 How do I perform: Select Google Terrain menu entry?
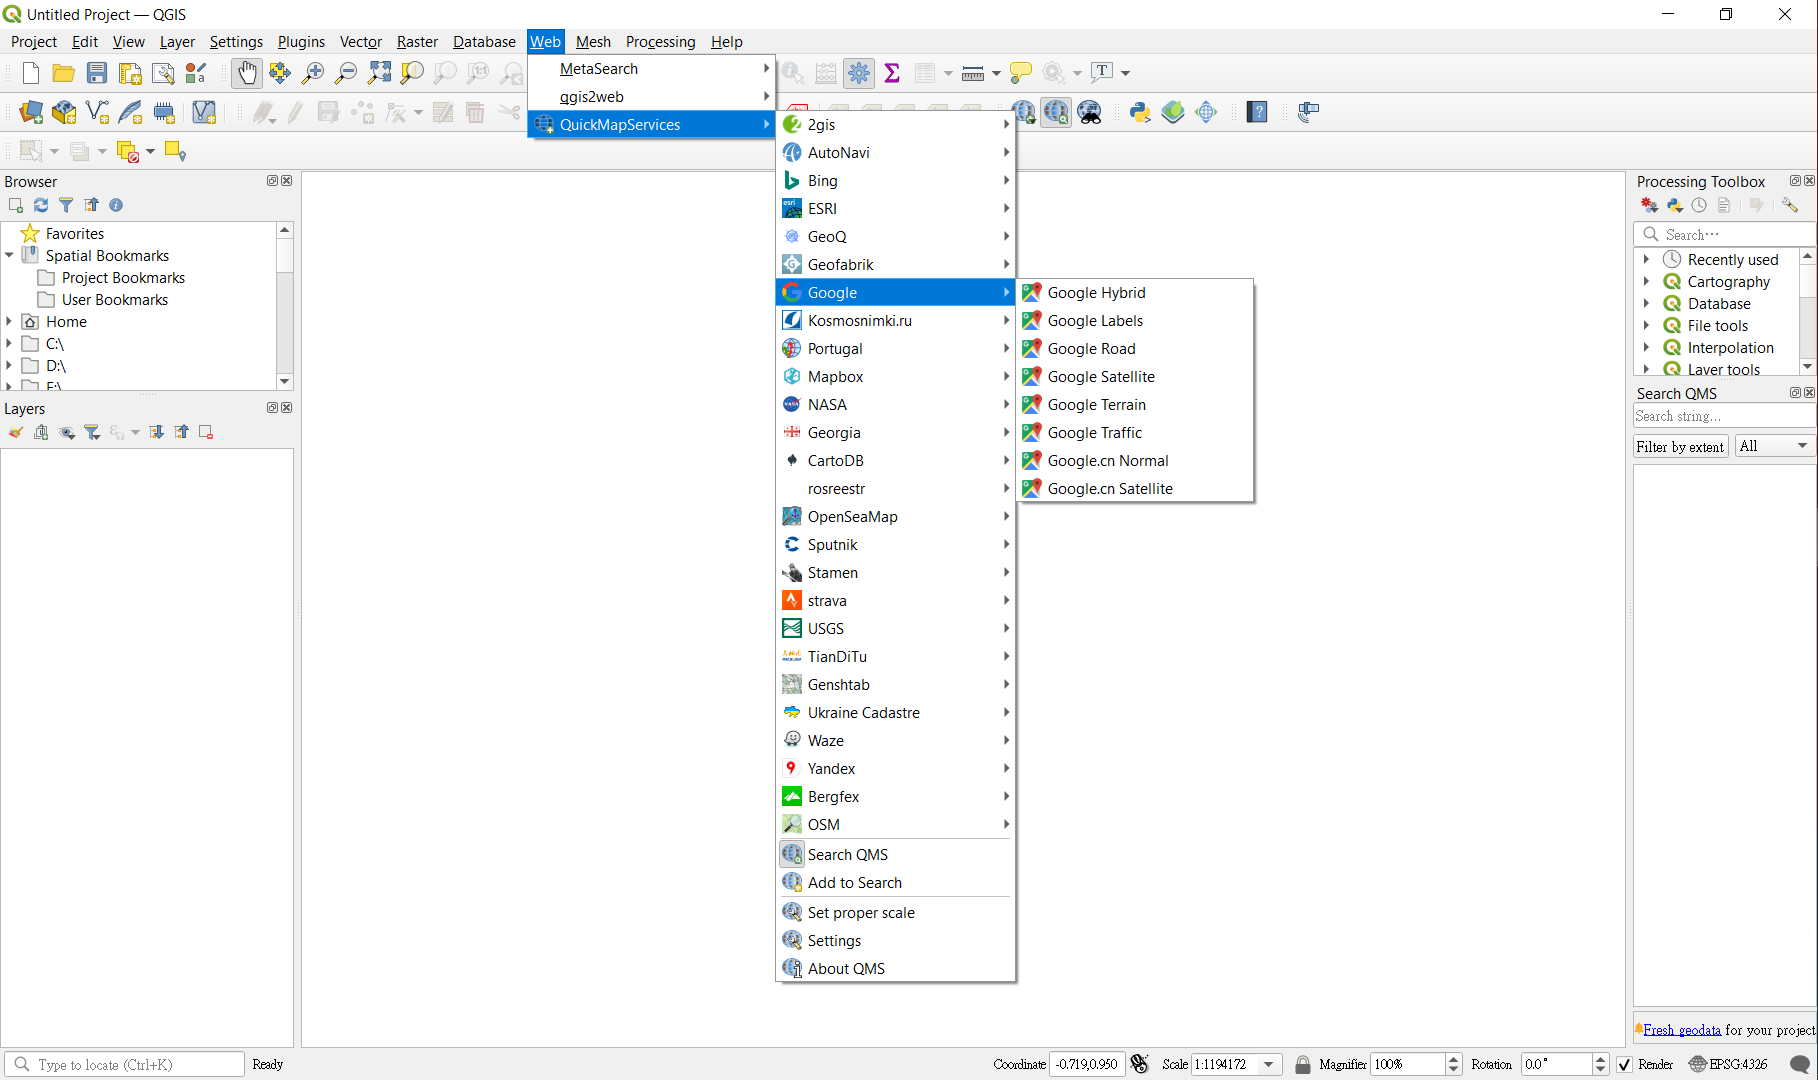pos(1135,405)
